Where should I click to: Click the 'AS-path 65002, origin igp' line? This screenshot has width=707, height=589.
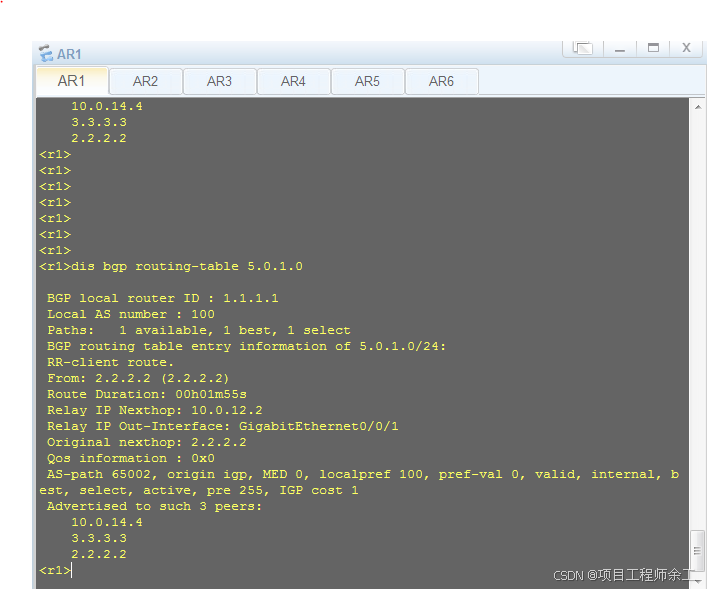[x=363, y=474]
